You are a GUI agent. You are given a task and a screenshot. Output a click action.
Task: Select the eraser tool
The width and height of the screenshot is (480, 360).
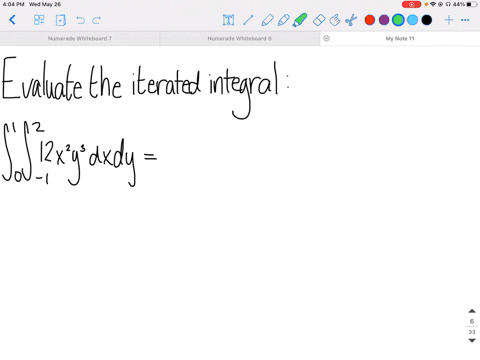[x=319, y=20]
